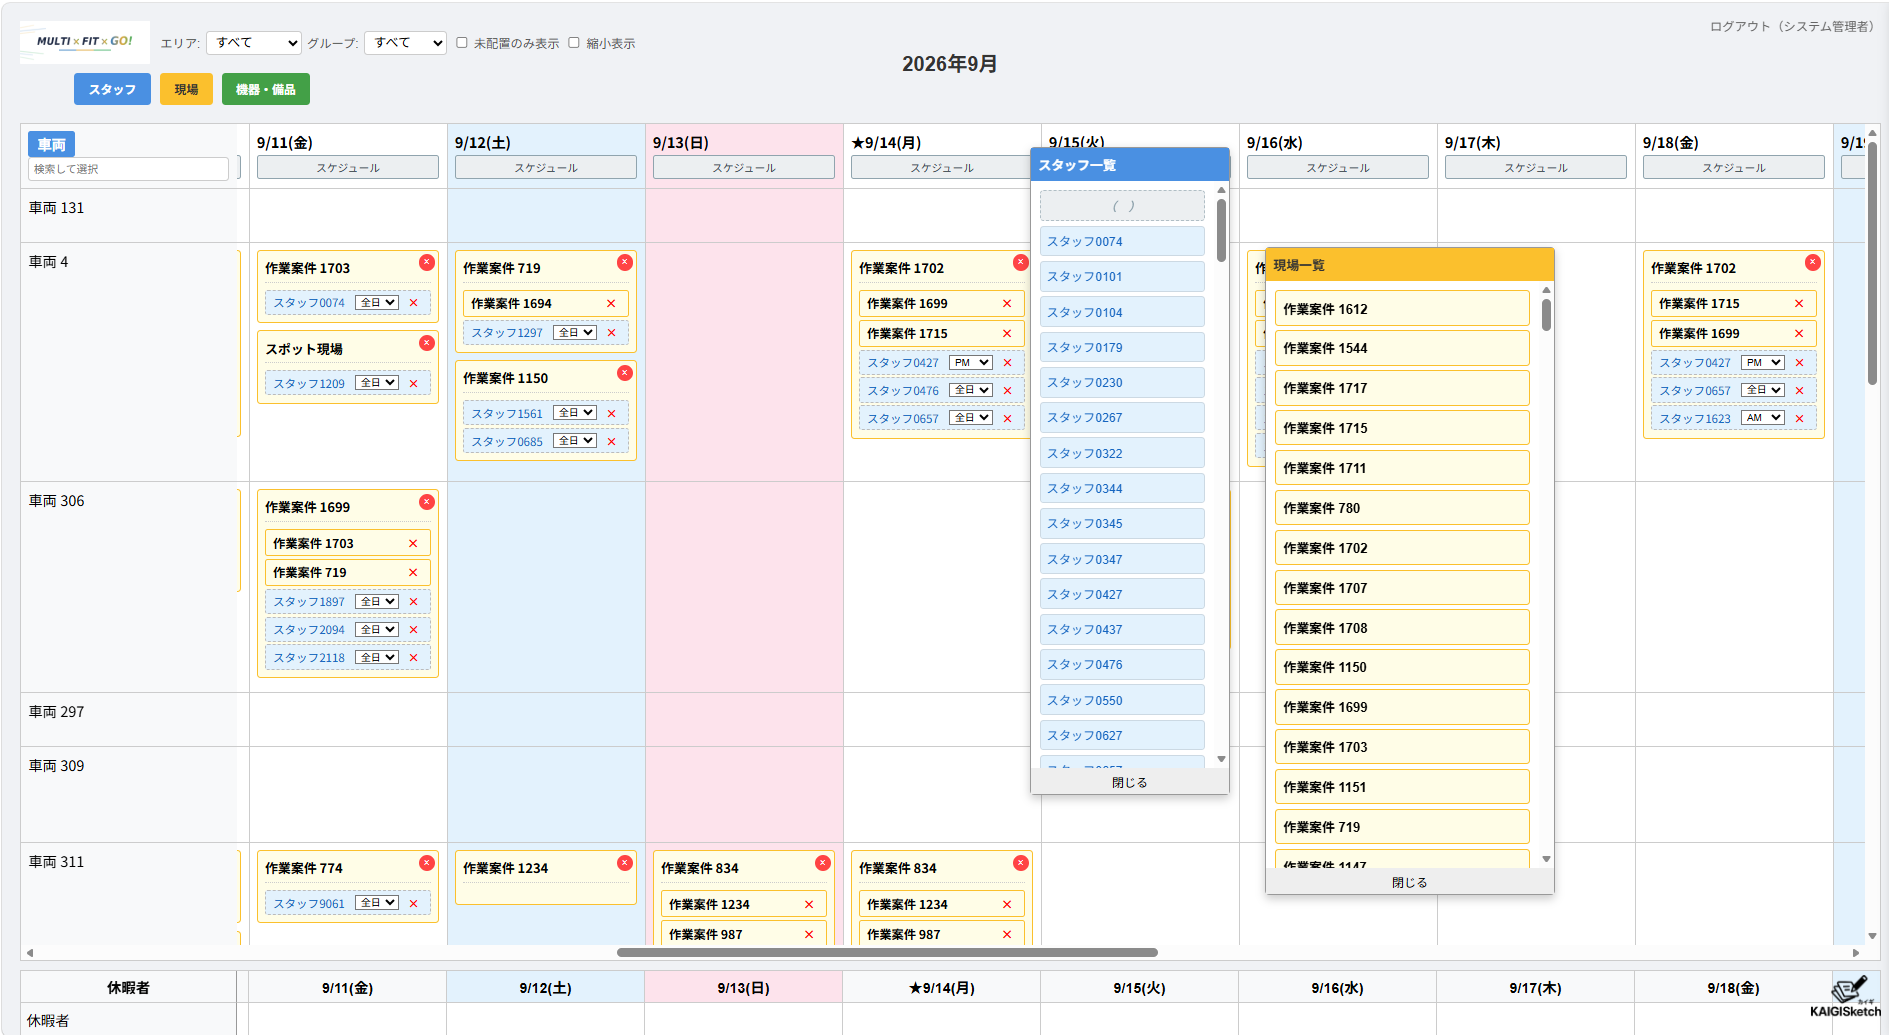This screenshot has width=1889, height=1035.
Task: Delete 作業案件 1699 card for 車両 306
Action: point(427,502)
